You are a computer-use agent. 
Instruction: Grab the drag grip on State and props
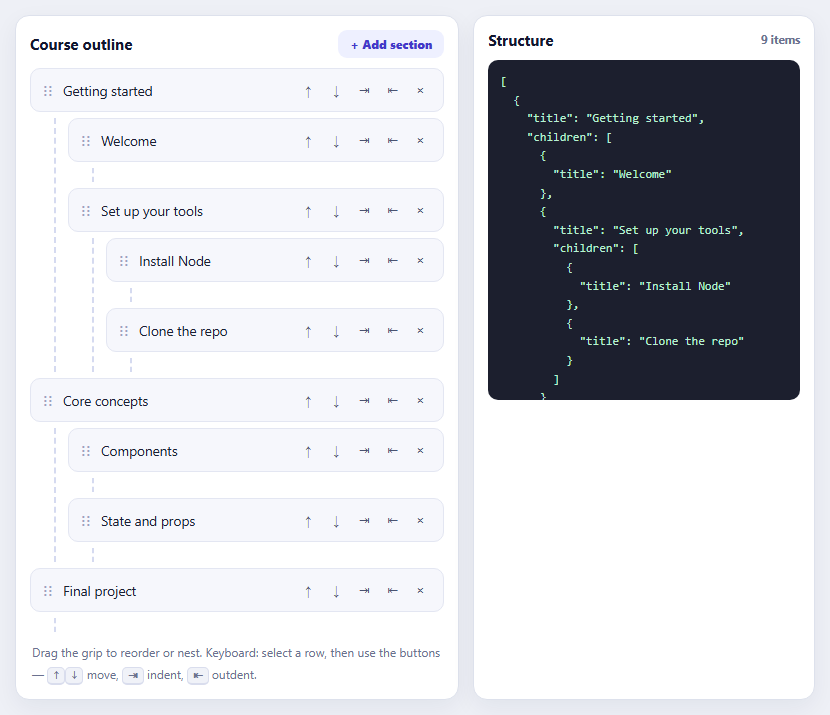tap(86, 521)
